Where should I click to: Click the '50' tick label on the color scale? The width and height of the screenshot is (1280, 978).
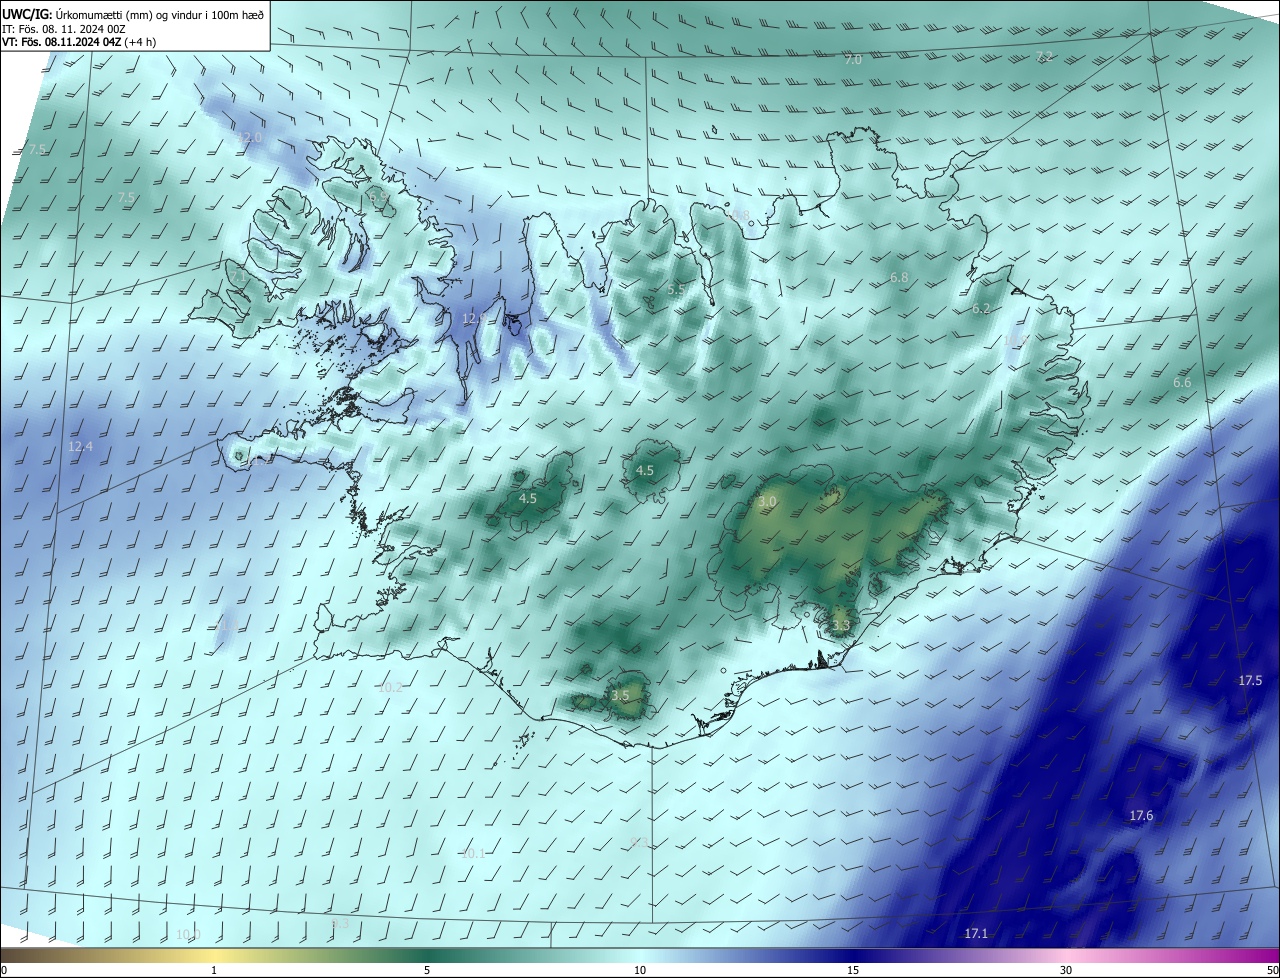[1272, 970]
